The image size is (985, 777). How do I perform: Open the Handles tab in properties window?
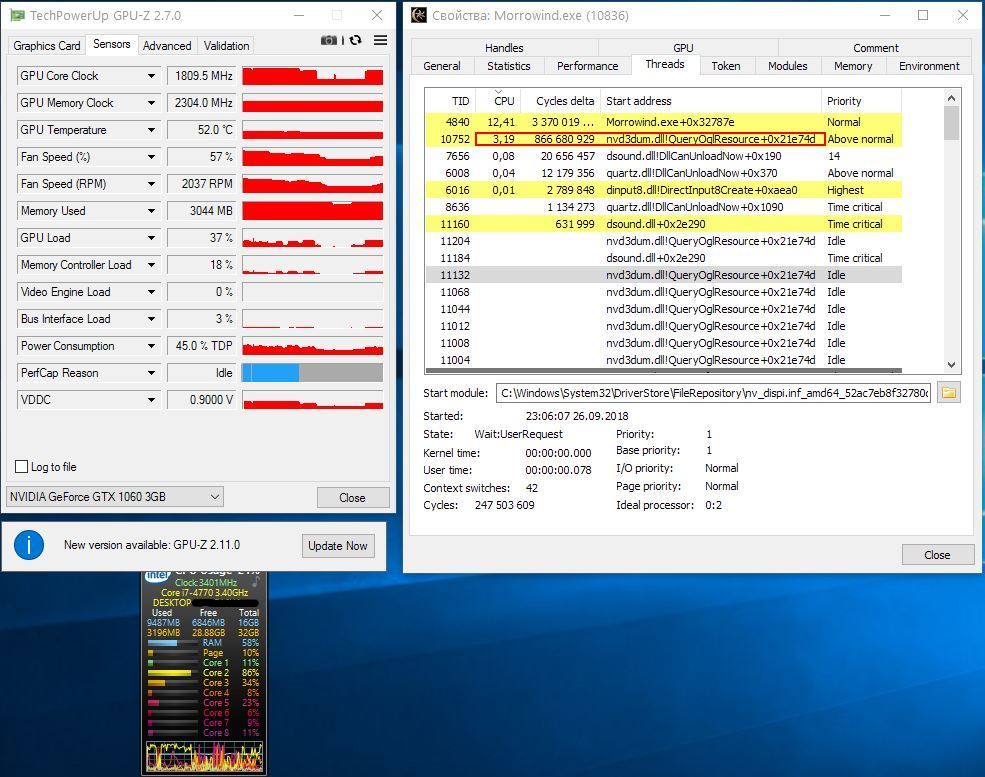[504, 48]
